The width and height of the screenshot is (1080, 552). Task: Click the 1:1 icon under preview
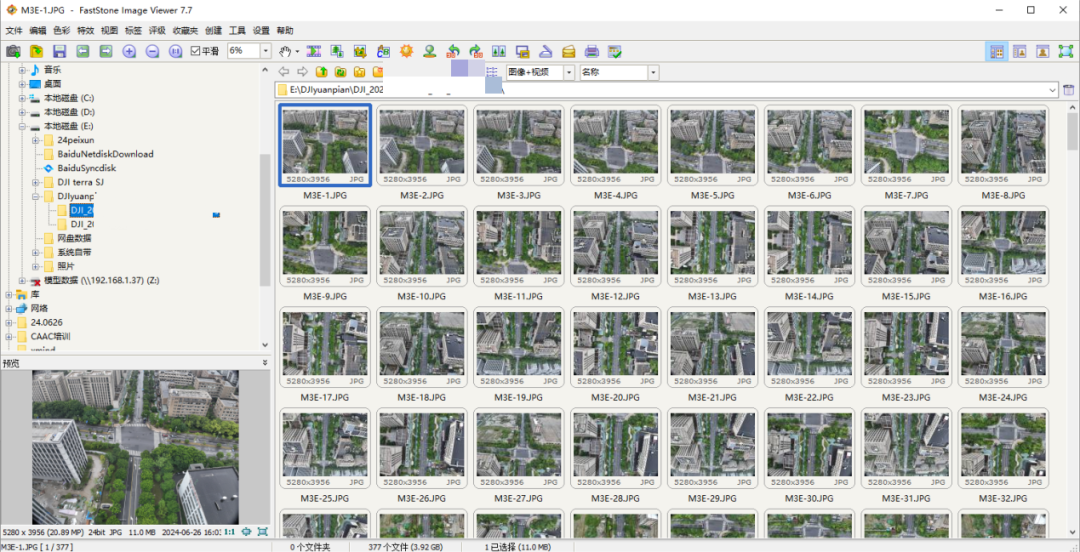pyautogui.click(x=229, y=532)
